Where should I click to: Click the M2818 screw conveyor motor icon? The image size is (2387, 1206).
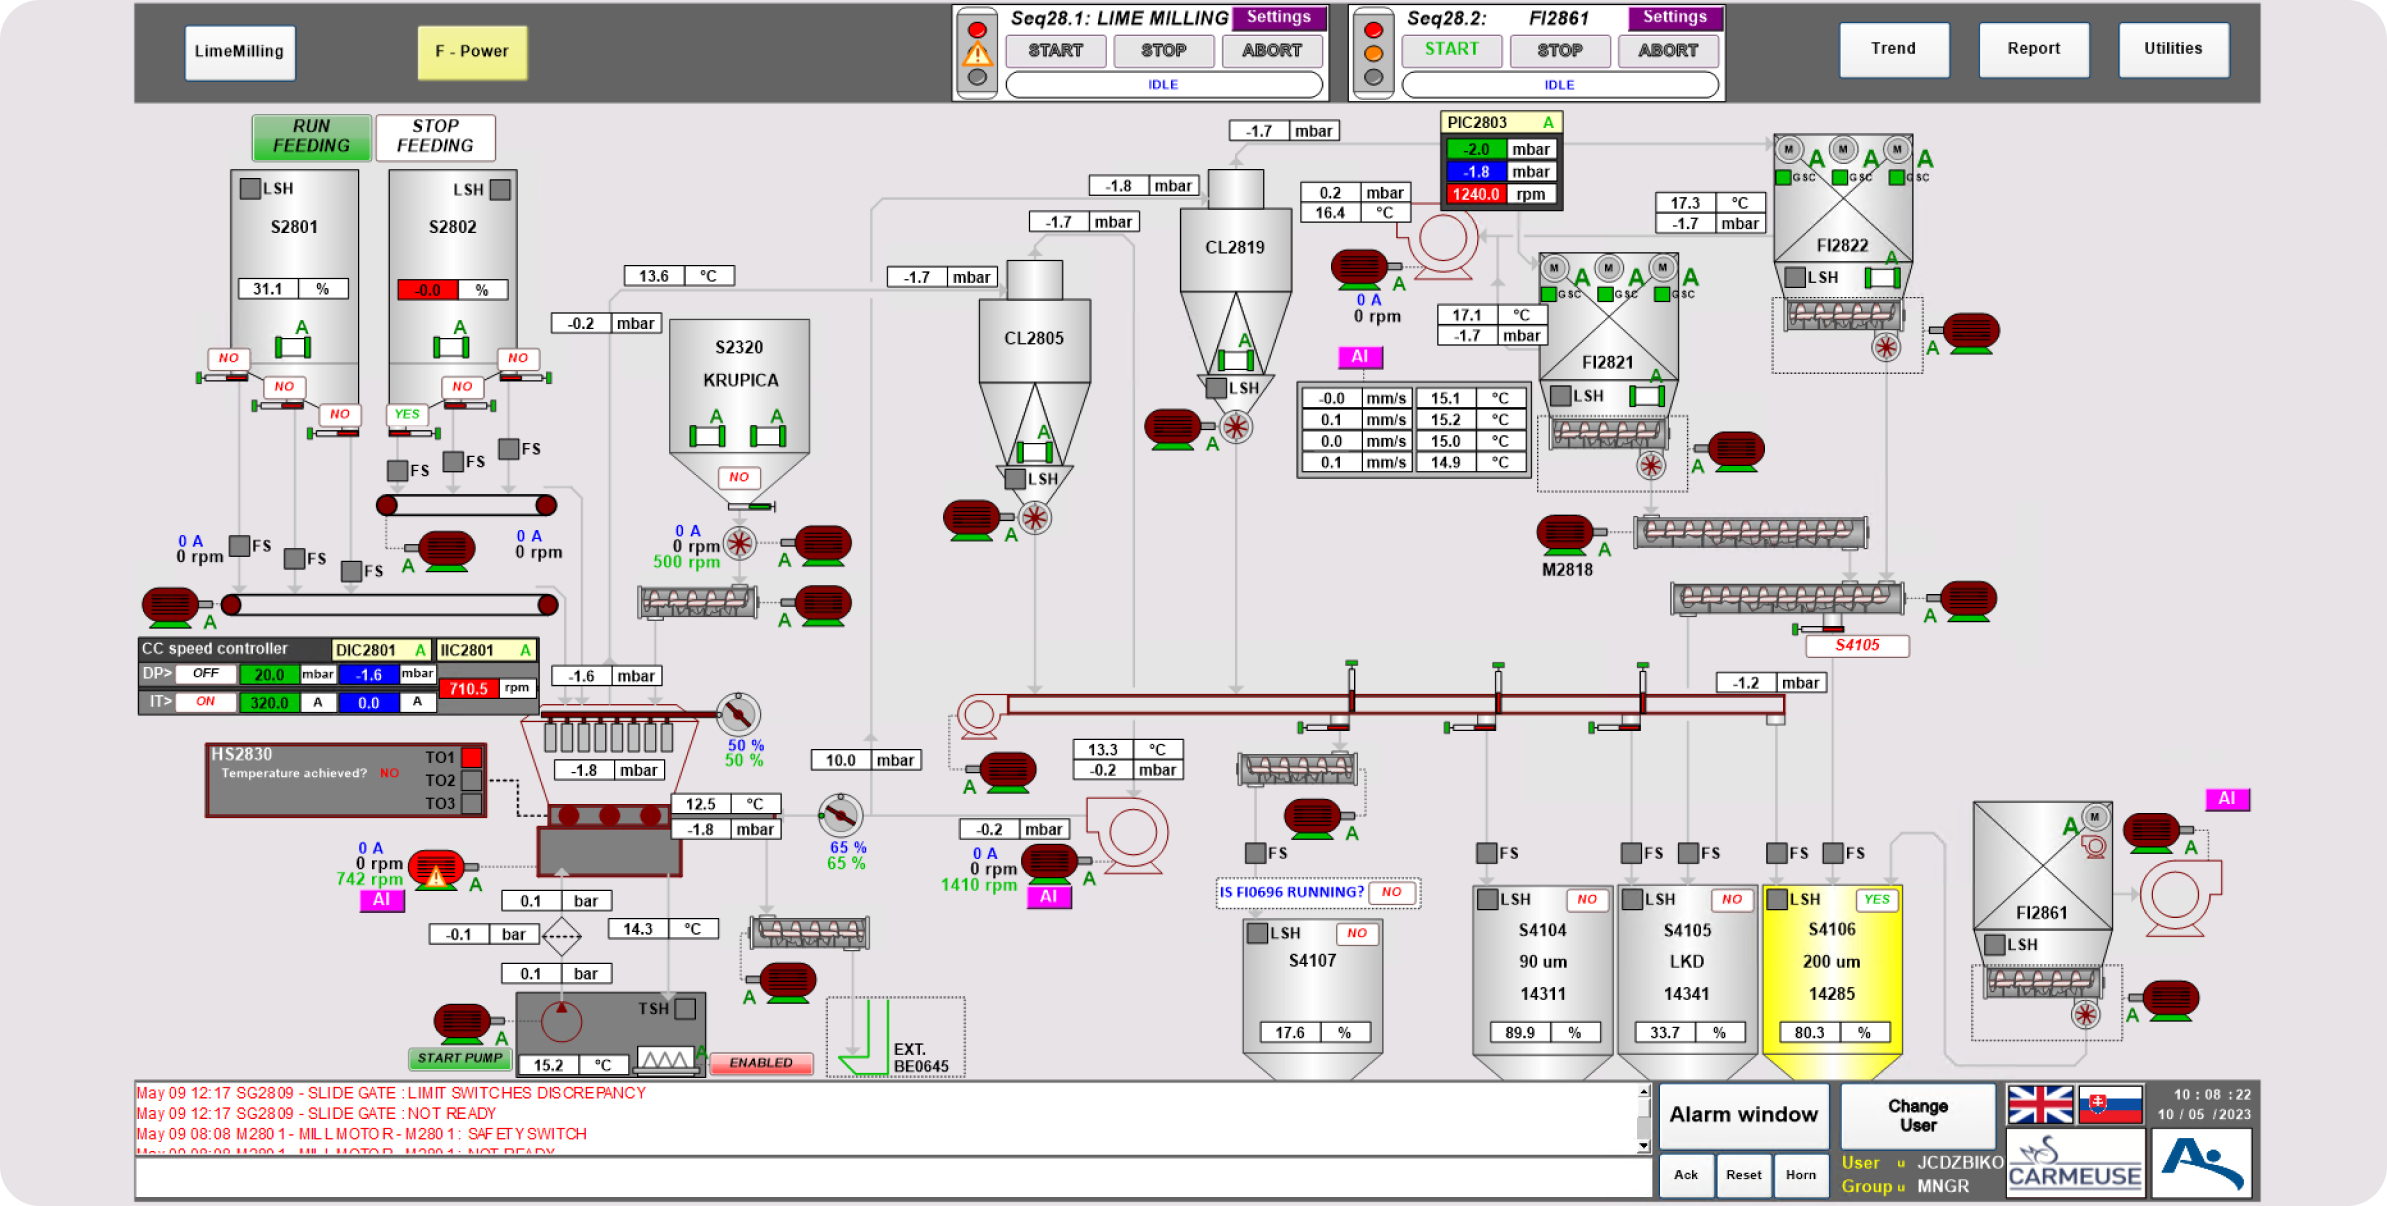pos(1564,533)
